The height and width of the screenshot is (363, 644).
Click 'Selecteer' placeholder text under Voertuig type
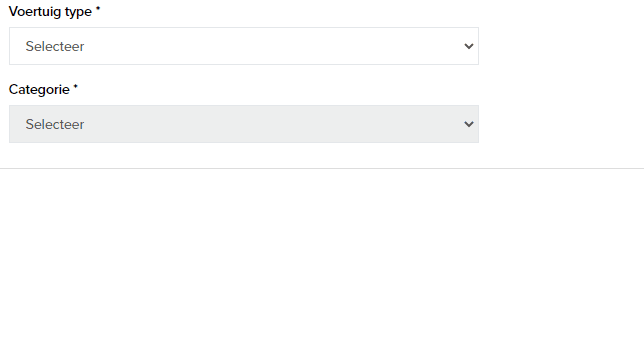click(55, 46)
